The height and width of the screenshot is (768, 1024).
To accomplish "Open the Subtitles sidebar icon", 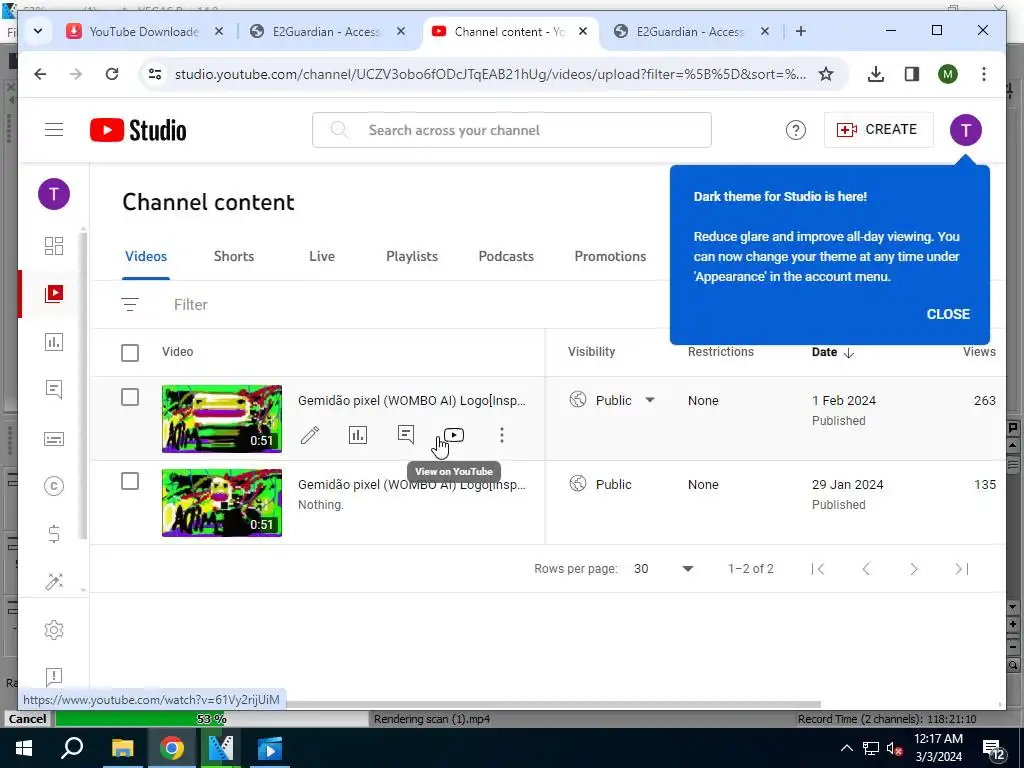I will click(54, 439).
